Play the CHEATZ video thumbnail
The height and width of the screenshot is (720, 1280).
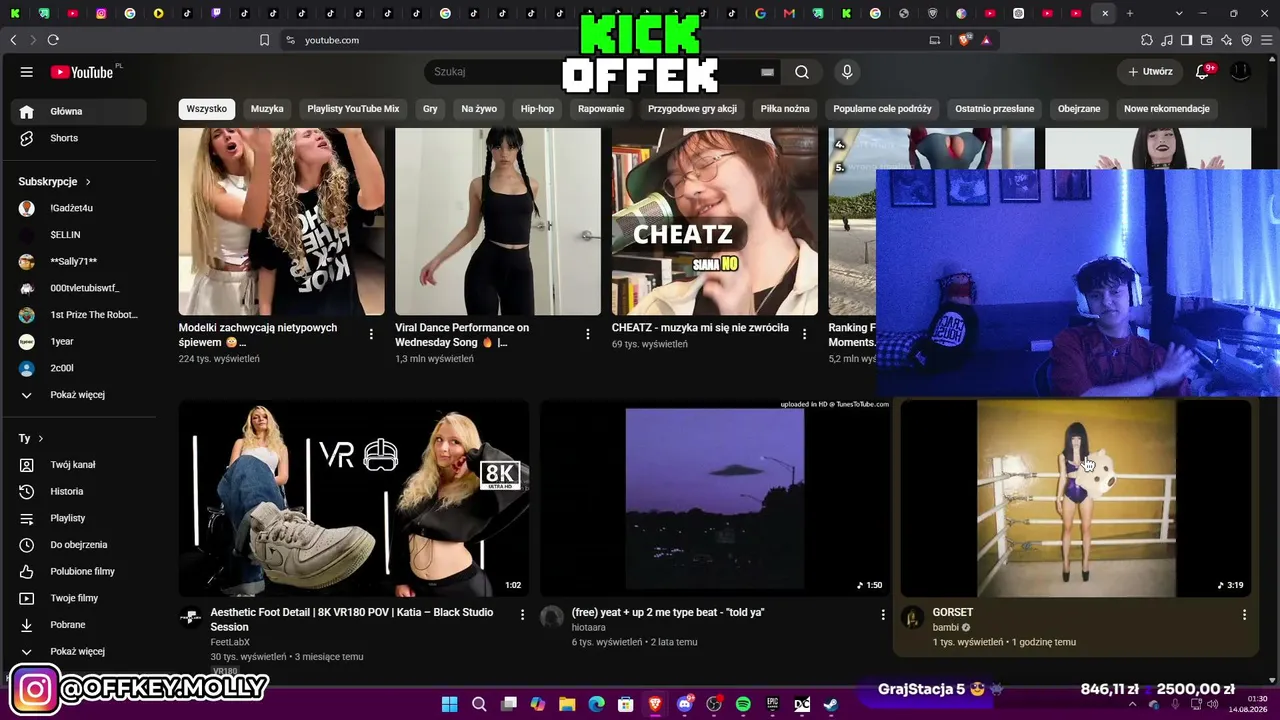pyautogui.click(x=715, y=222)
